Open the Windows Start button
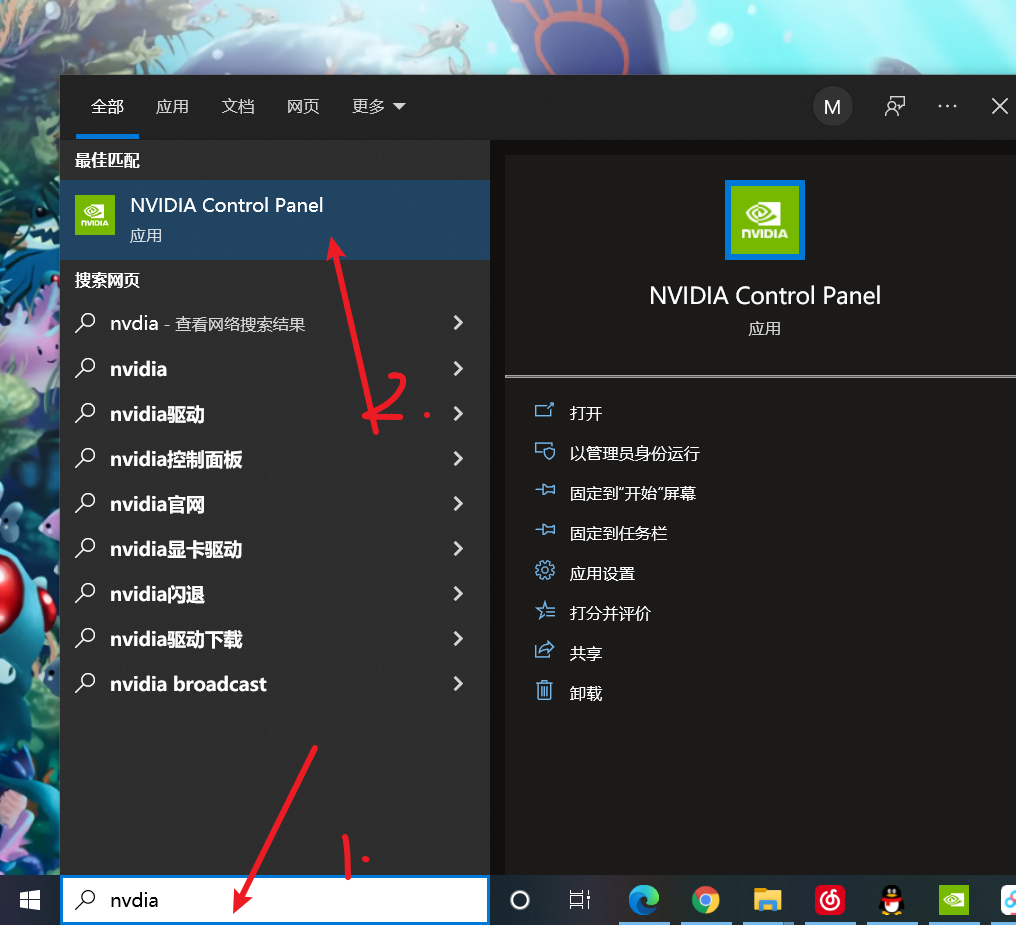Screen dimensions: 1016x925 30,900
